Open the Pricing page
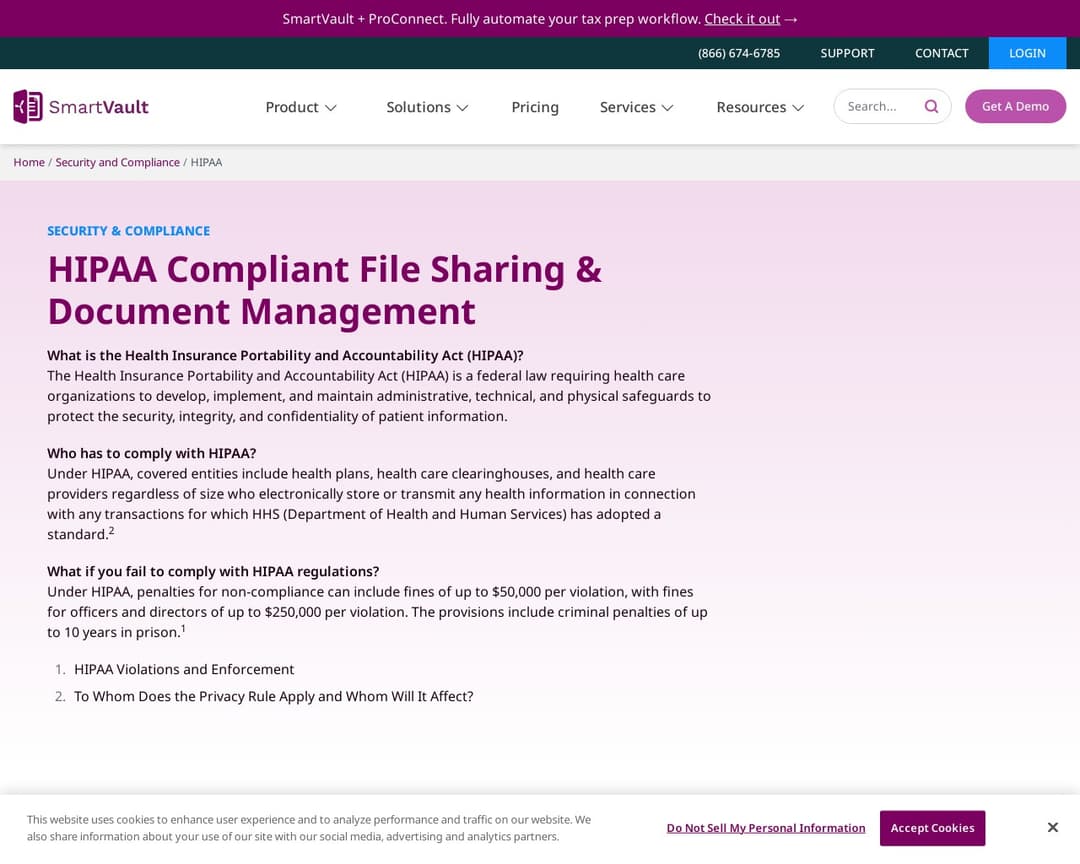1080x864 pixels. pos(535,107)
